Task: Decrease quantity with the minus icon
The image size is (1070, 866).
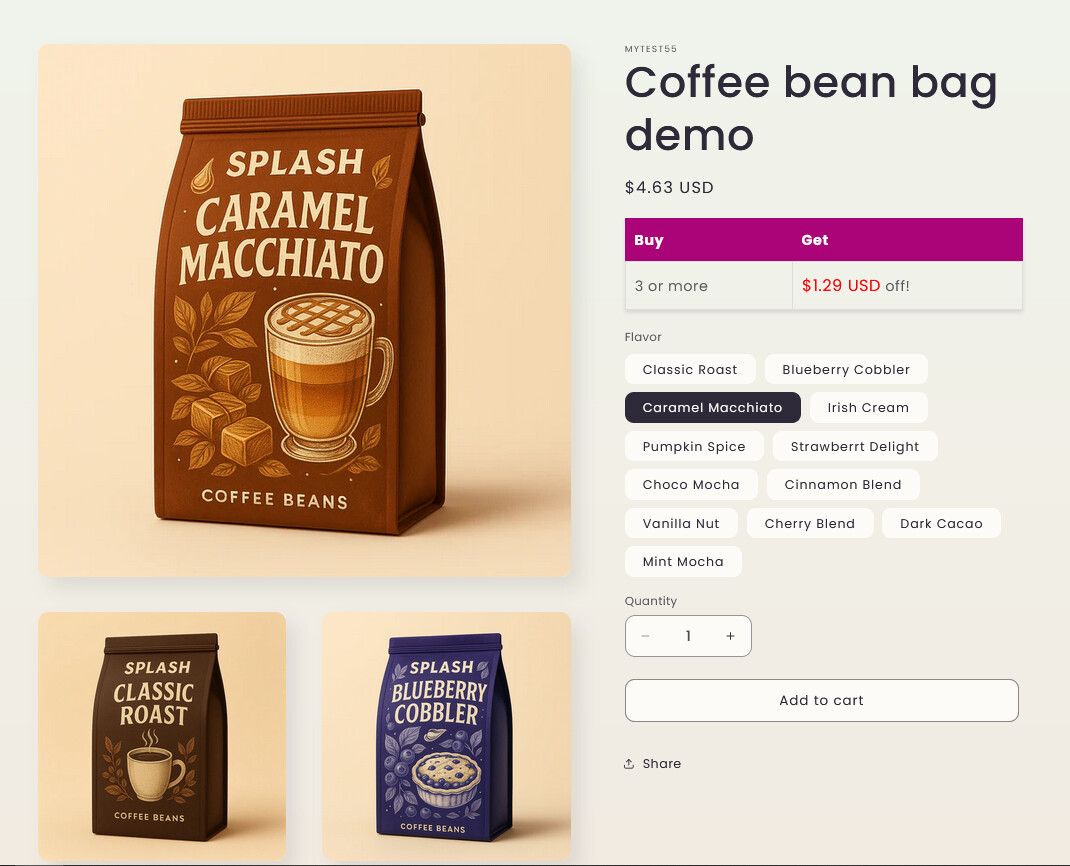Action: point(646,636)
